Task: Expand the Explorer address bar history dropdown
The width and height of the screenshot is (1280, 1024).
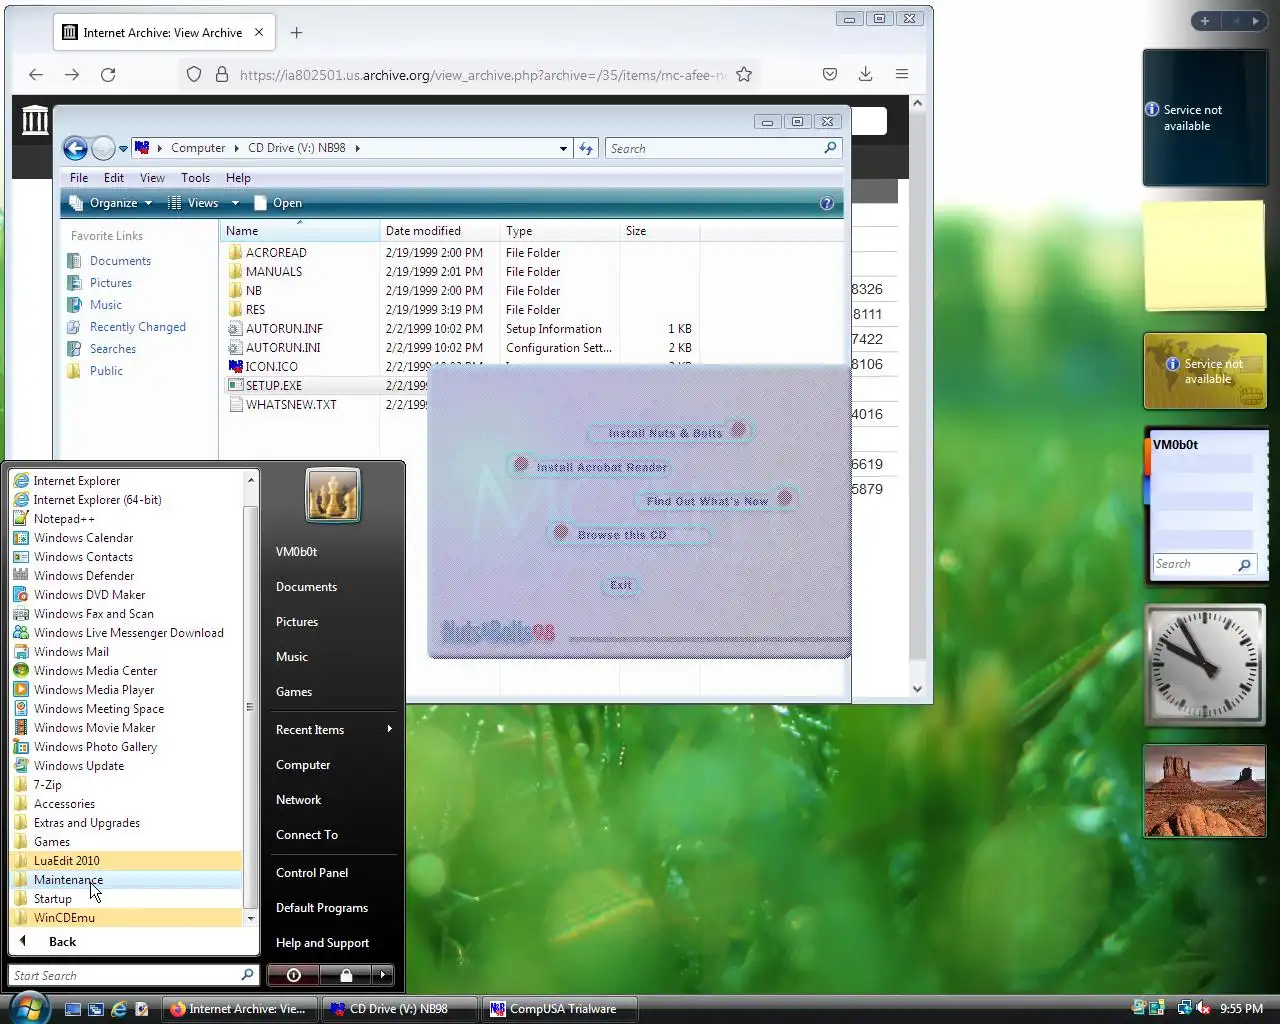Action: coord(563,148)
